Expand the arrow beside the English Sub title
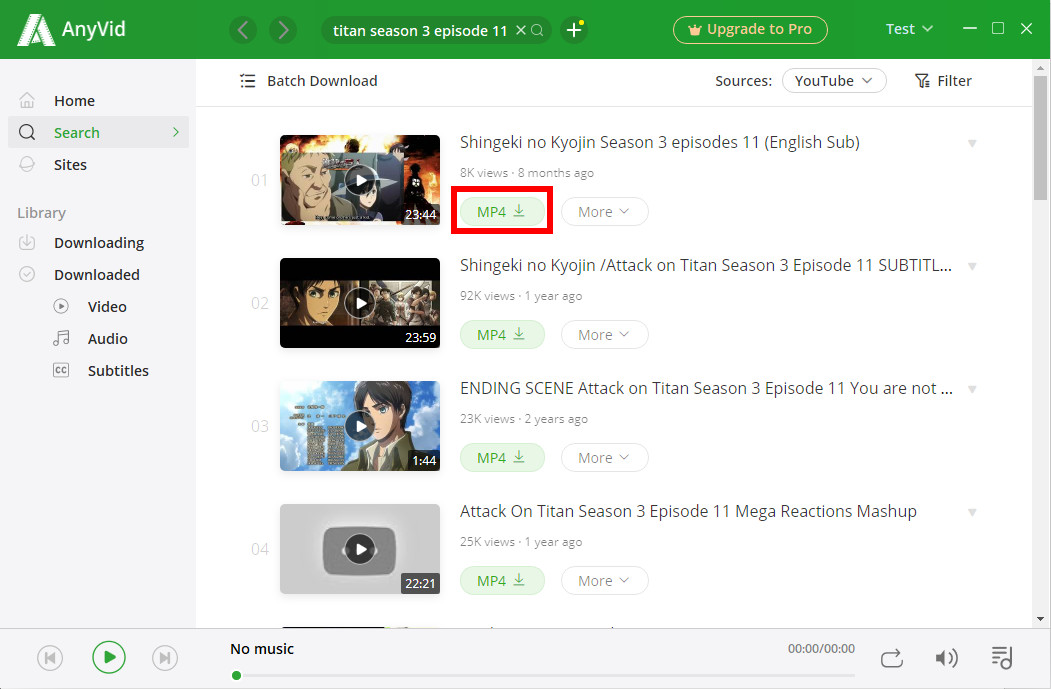The width and height of the screenshot is (1051, 689). 972,143
